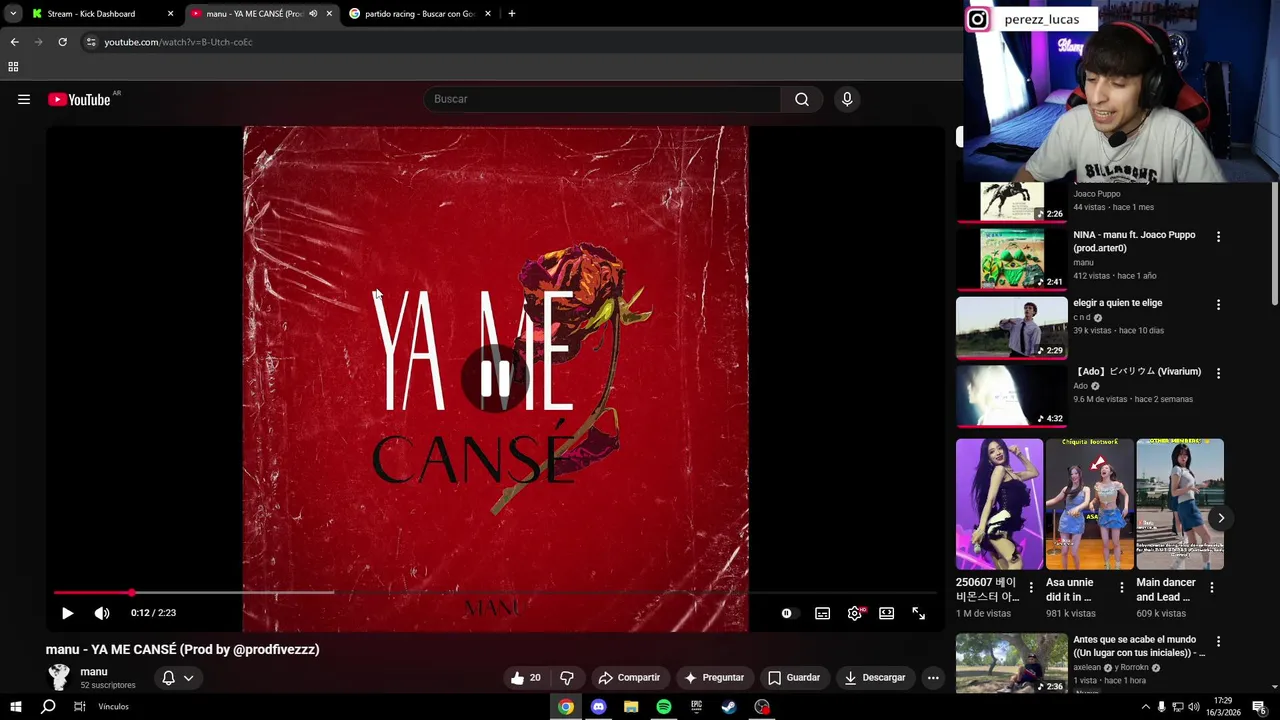Image resolution: width=1280 pixels, height=720 pixels.
Task: Mute the video volume
Action: coord(102,613)
